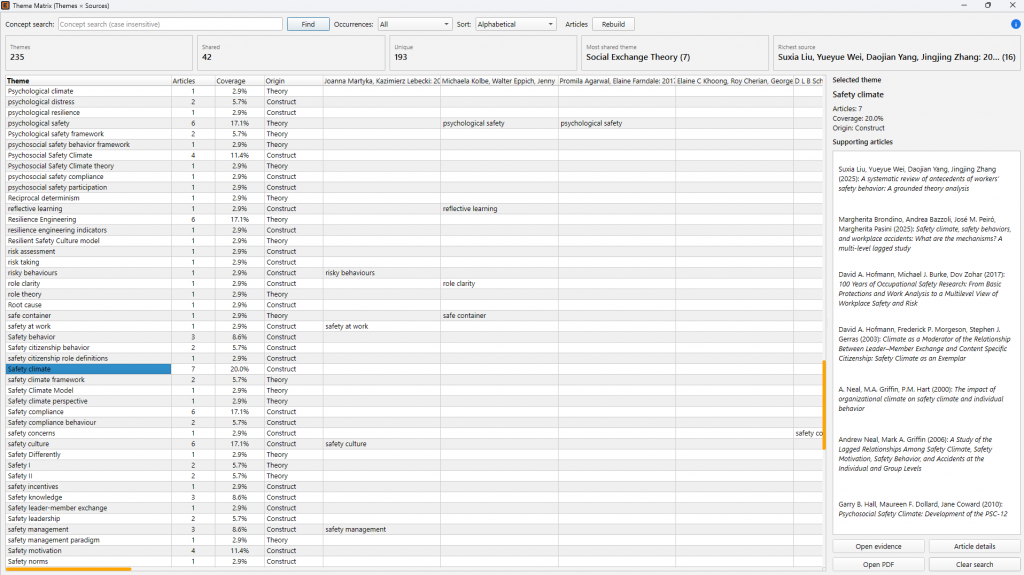
Task: Select the 'reflective learning' theme name
Action: point(35,209)
